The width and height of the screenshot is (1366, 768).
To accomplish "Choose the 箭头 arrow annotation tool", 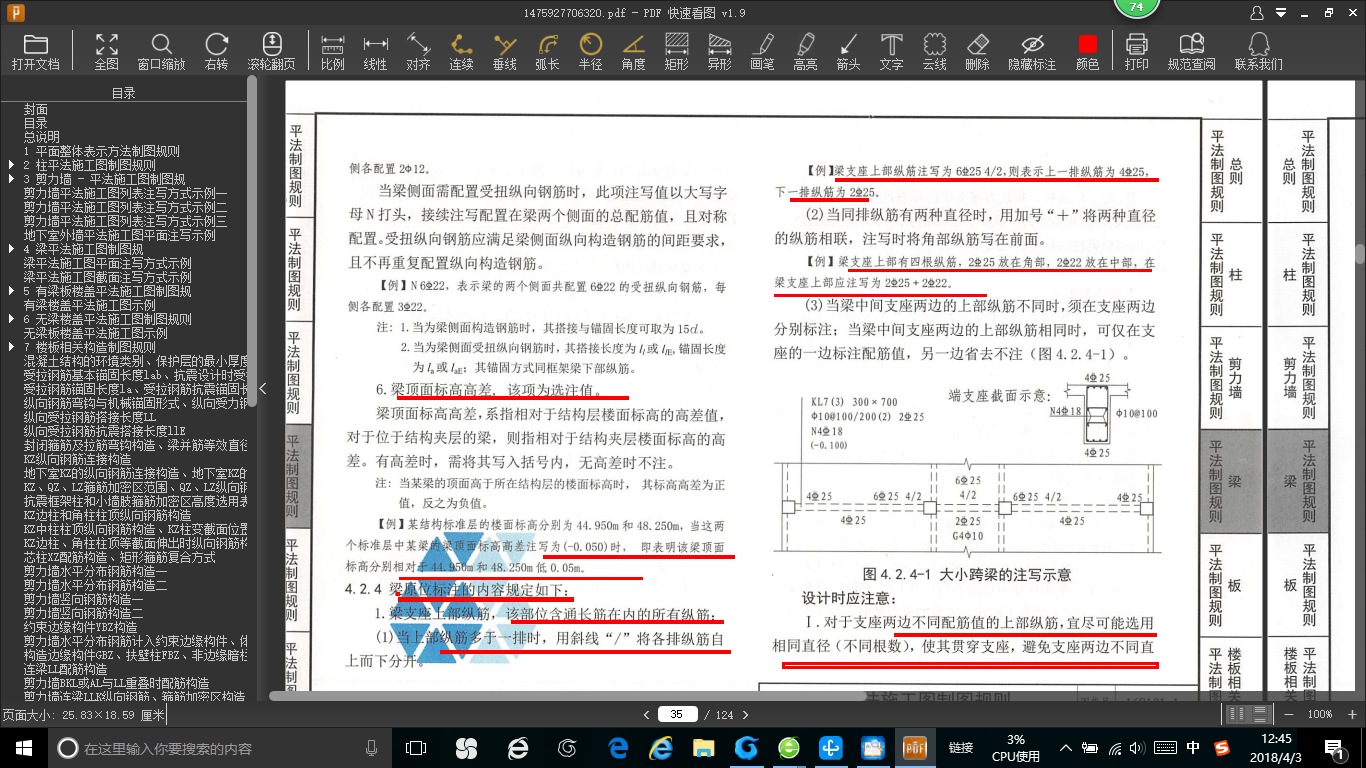I will click(x=849, y=51).
